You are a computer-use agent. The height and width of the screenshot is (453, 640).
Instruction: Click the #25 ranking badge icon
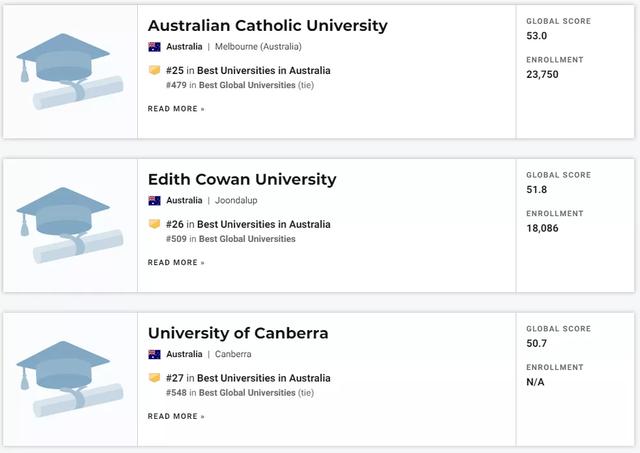click(x=154, y=71)
